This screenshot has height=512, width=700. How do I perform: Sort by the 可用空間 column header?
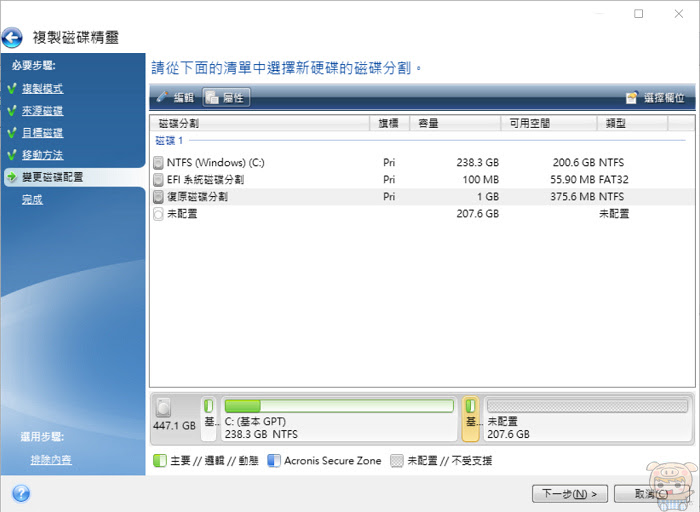pyautogui.click(x=548, y=123)
